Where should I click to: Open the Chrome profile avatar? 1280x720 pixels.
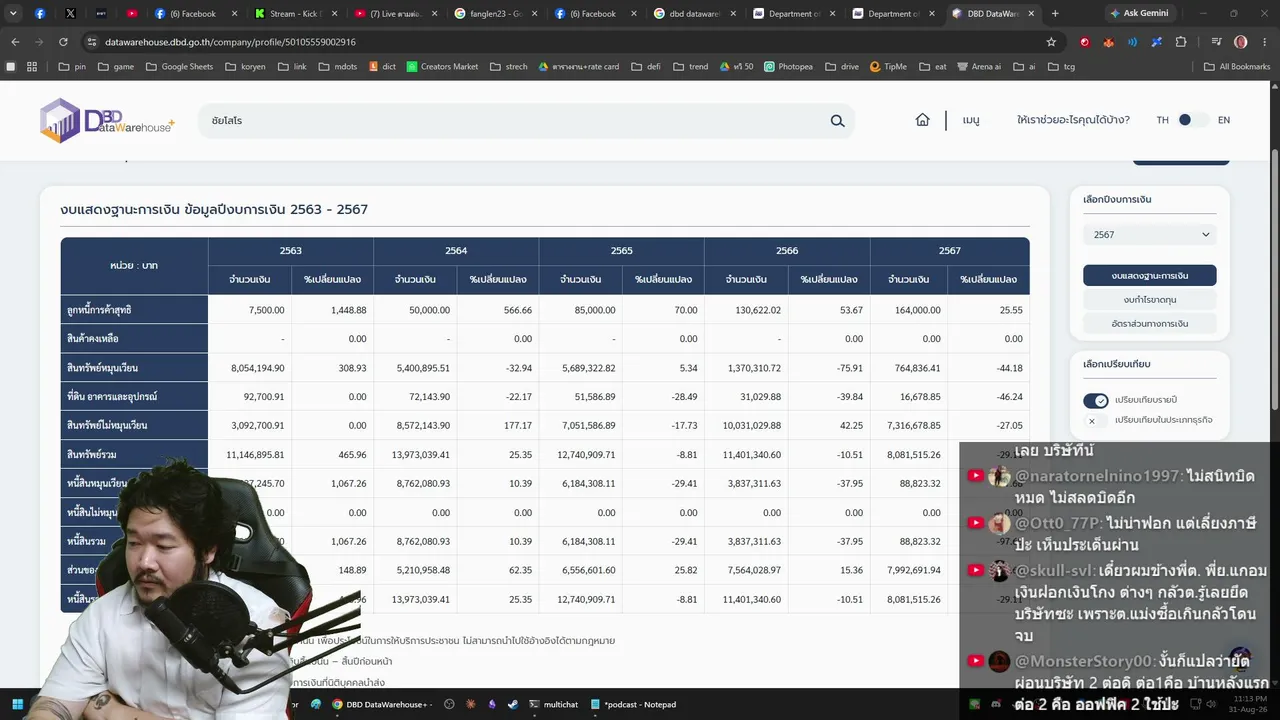[x=1241, y=42]
